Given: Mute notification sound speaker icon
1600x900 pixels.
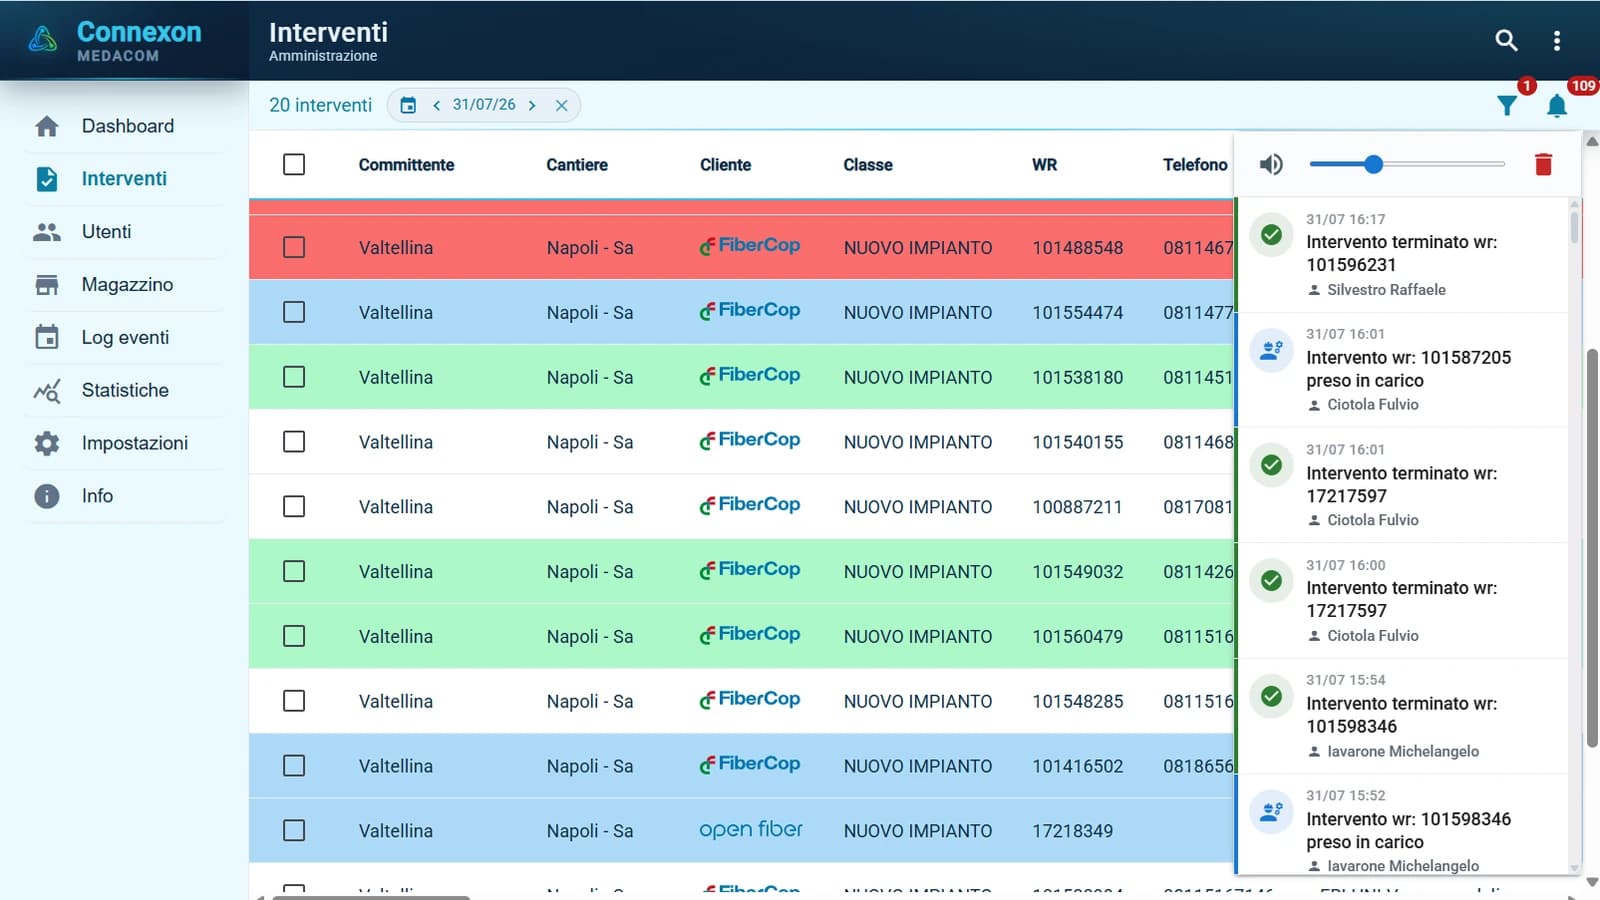Looking at the screenshot, I should click(x=1271, y=164).
